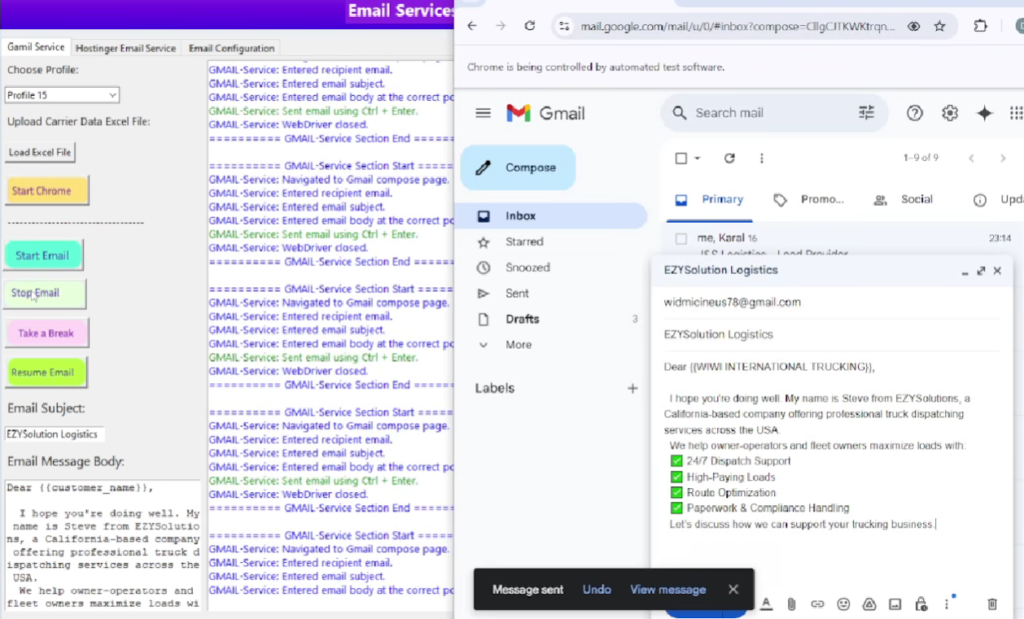1024x619 pixels.
Task: Click the Gmail logo
Action: pyautogui.click(x=545, y=113)
